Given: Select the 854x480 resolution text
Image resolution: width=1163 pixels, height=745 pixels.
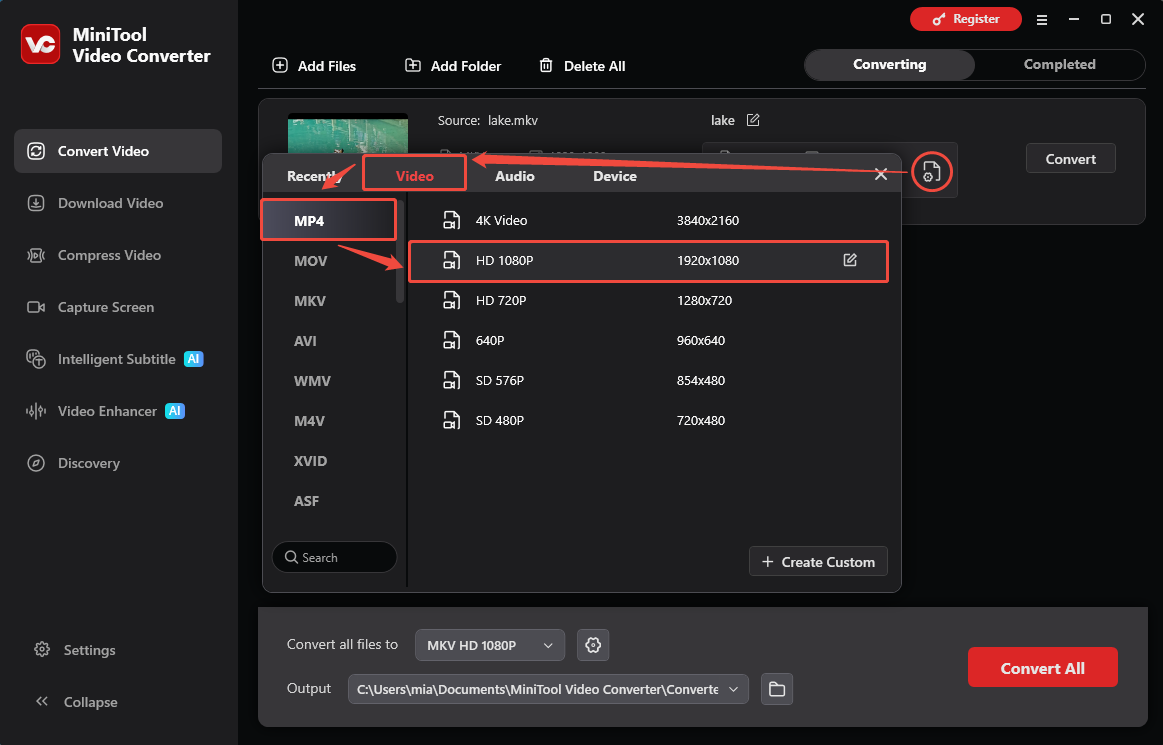Looking at the screenshot, I should click(x=701, y=381).
